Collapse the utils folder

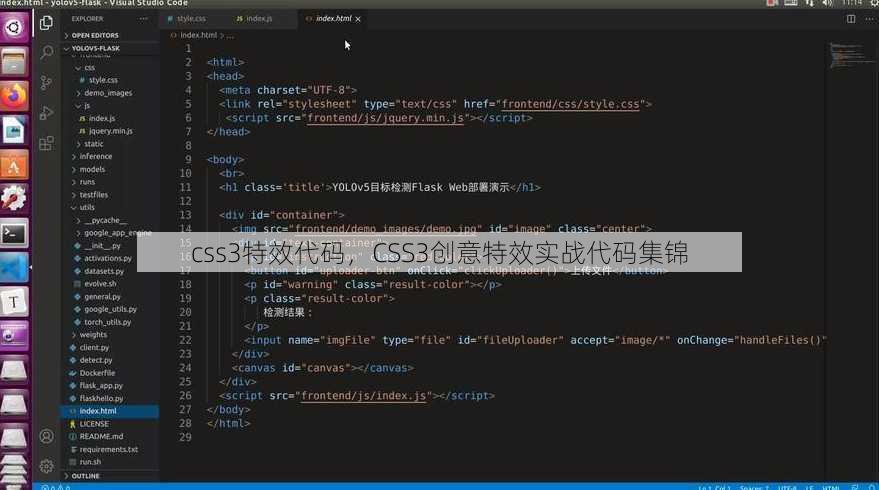[86, 207]
